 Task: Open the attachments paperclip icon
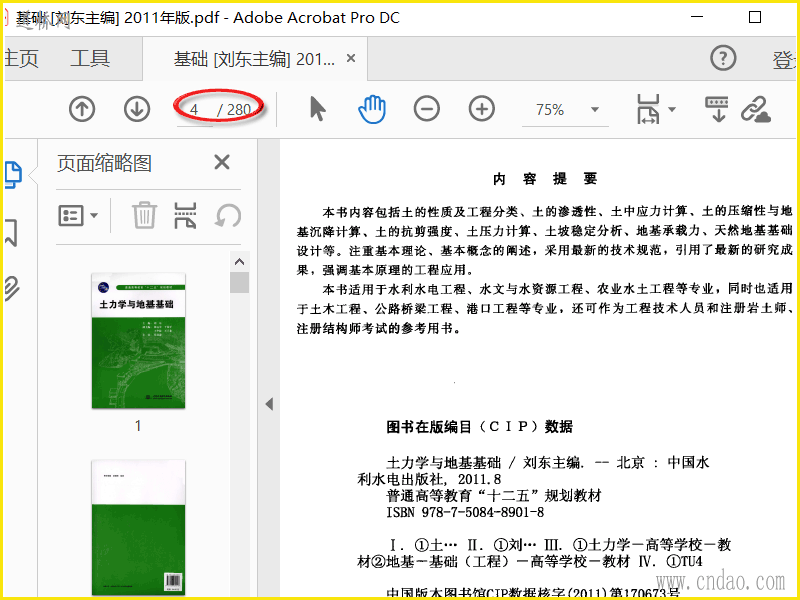12,288
